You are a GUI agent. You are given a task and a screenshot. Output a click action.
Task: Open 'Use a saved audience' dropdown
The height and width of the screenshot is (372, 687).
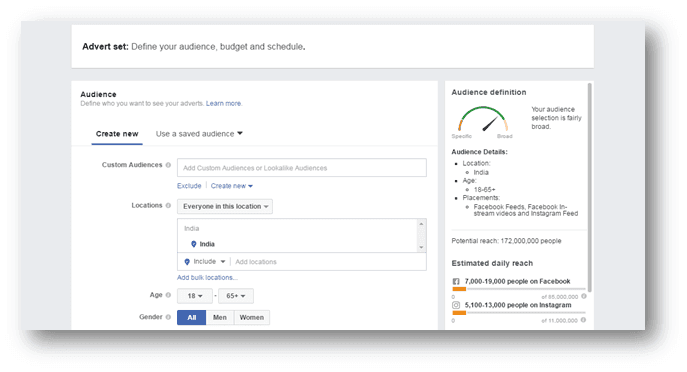coord(199,134)
